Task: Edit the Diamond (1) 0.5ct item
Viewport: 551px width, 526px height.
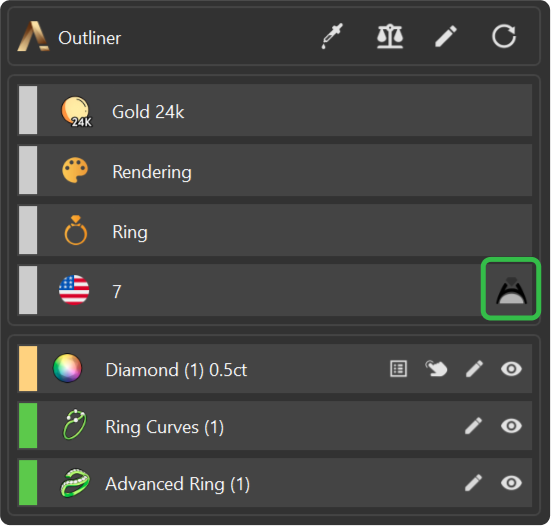Action: pos(474,369)
